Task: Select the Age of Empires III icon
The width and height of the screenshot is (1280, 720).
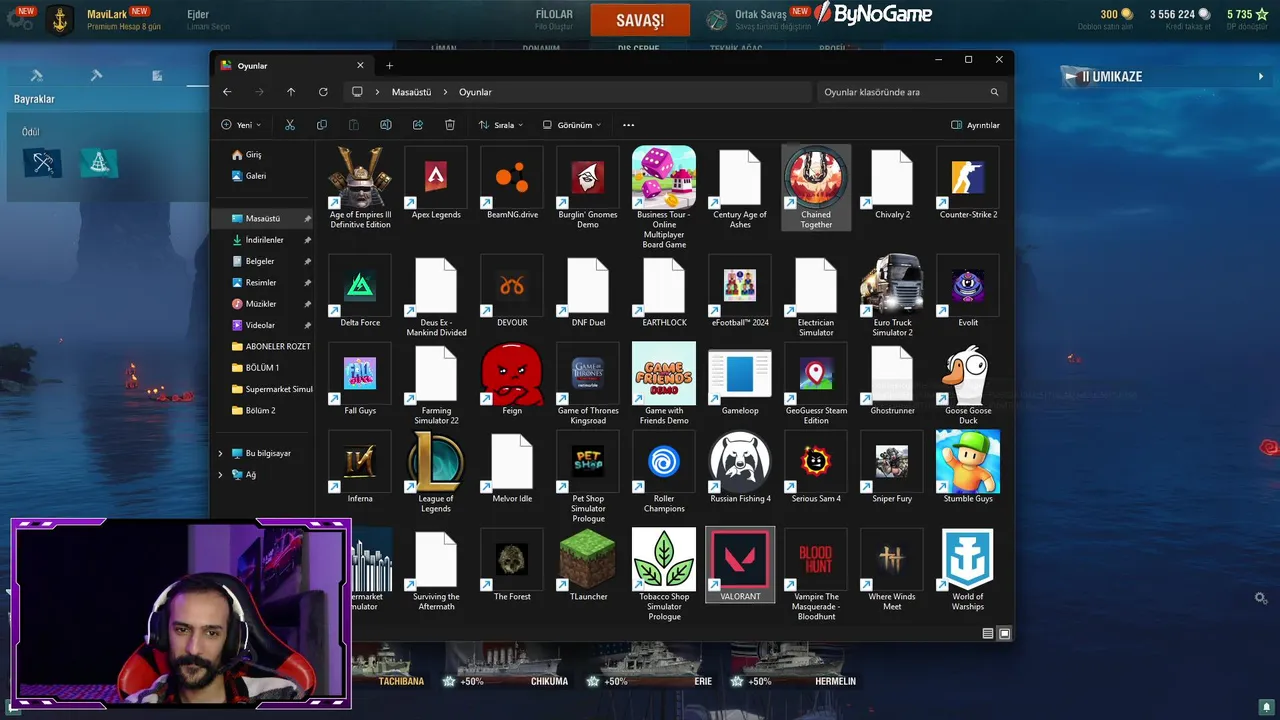Action: tap(360, 178)
